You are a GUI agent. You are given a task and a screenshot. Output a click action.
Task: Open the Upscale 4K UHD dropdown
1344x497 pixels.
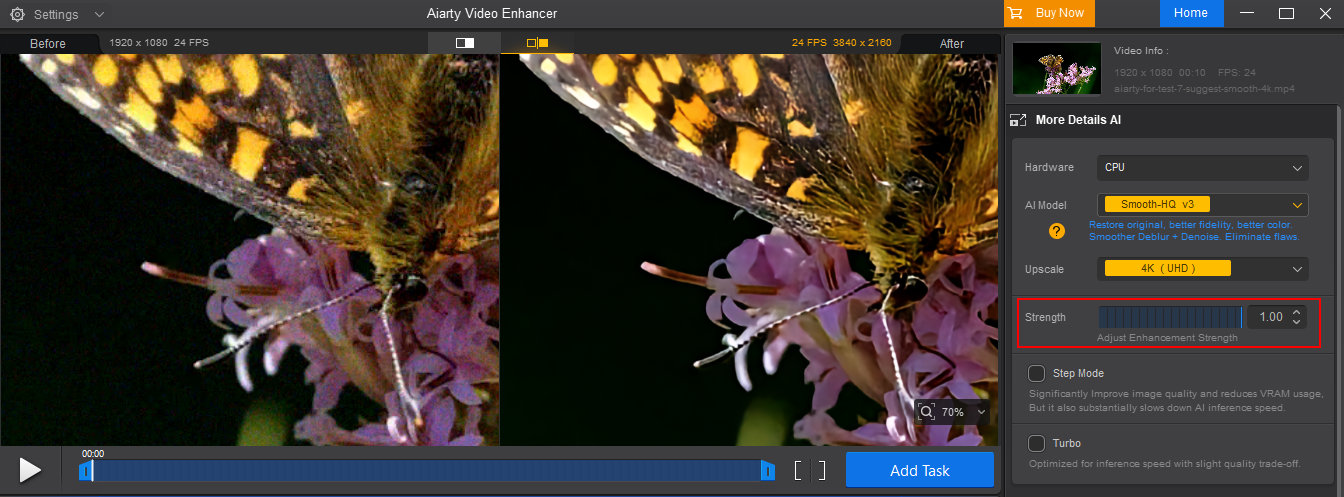point(1202,269)
